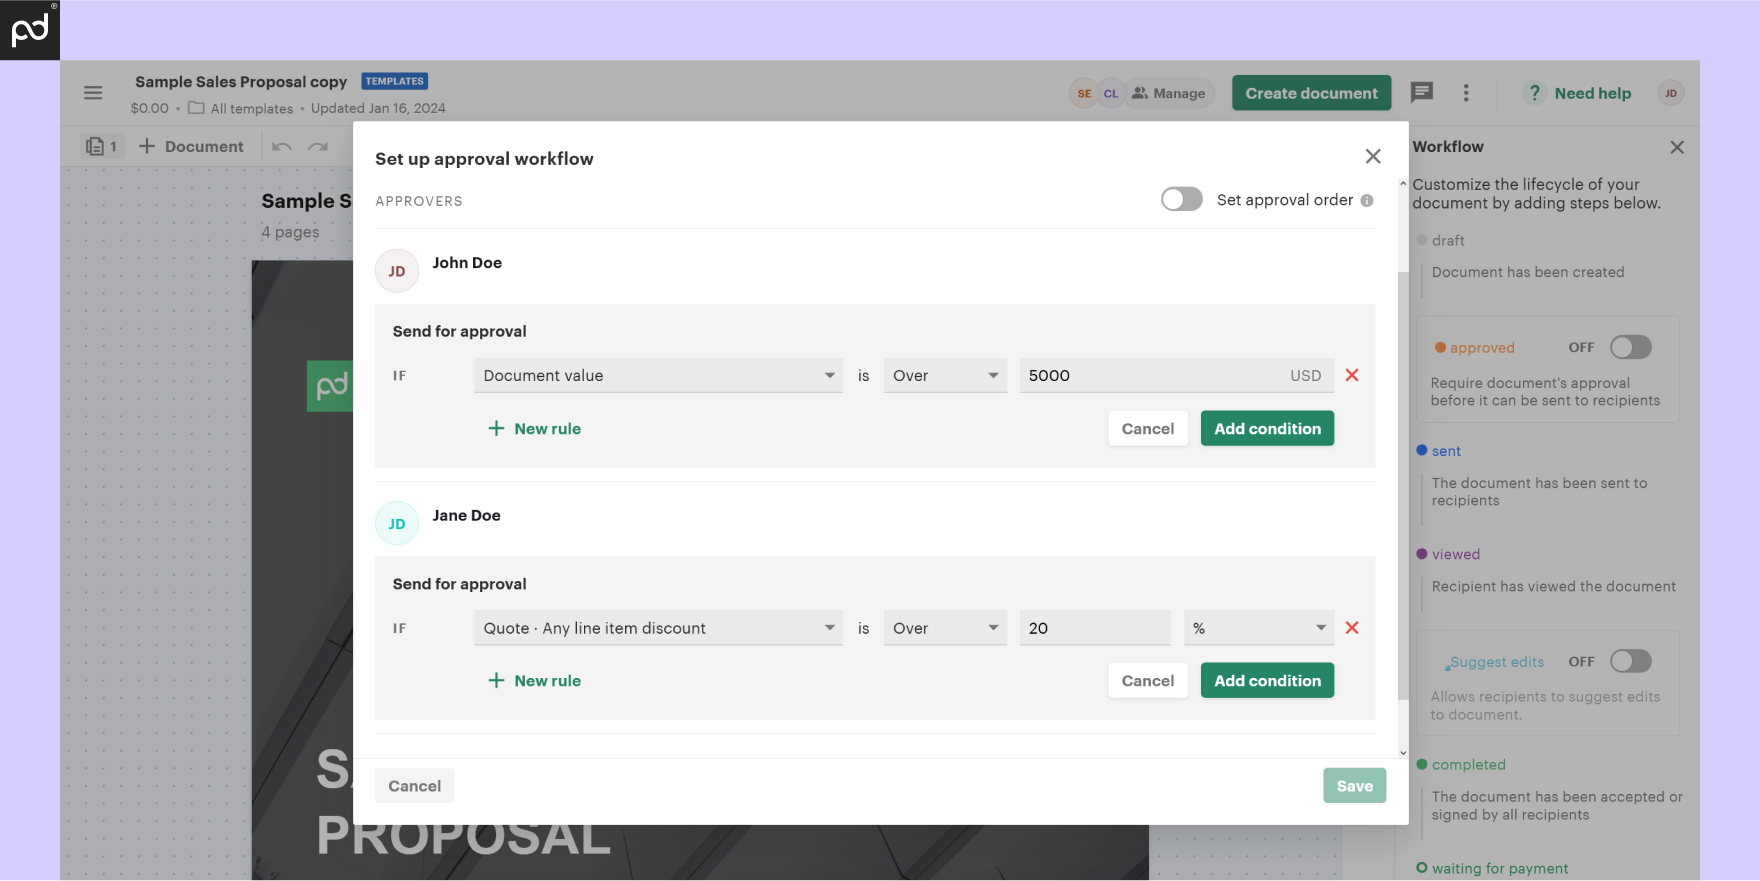
Task: Open the hamburger menu icon
Action: [x=93, y=93]
